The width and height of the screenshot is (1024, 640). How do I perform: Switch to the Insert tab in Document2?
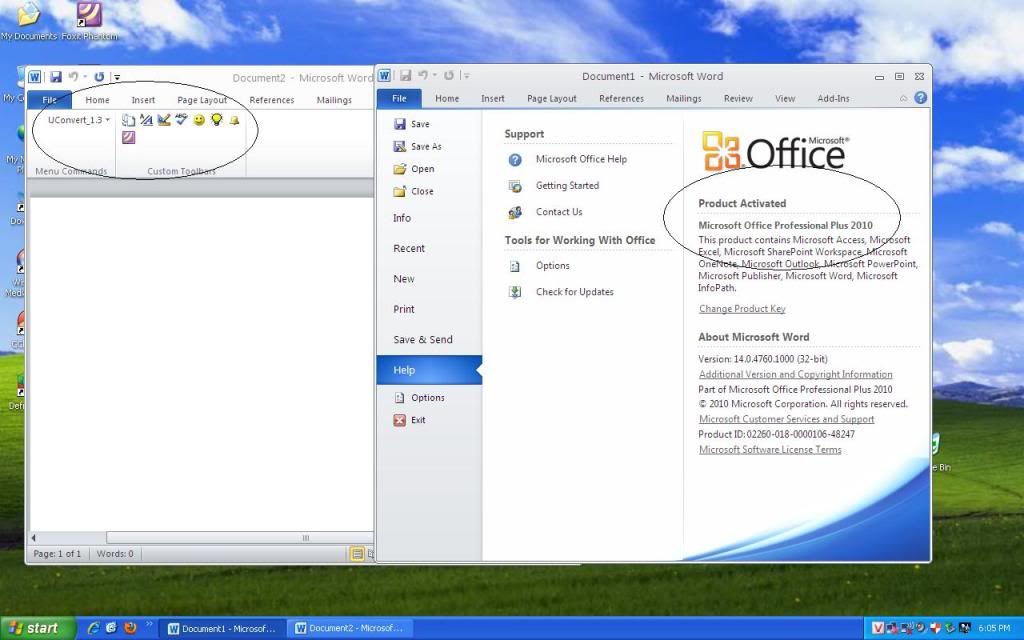click(x=143, y=100)
